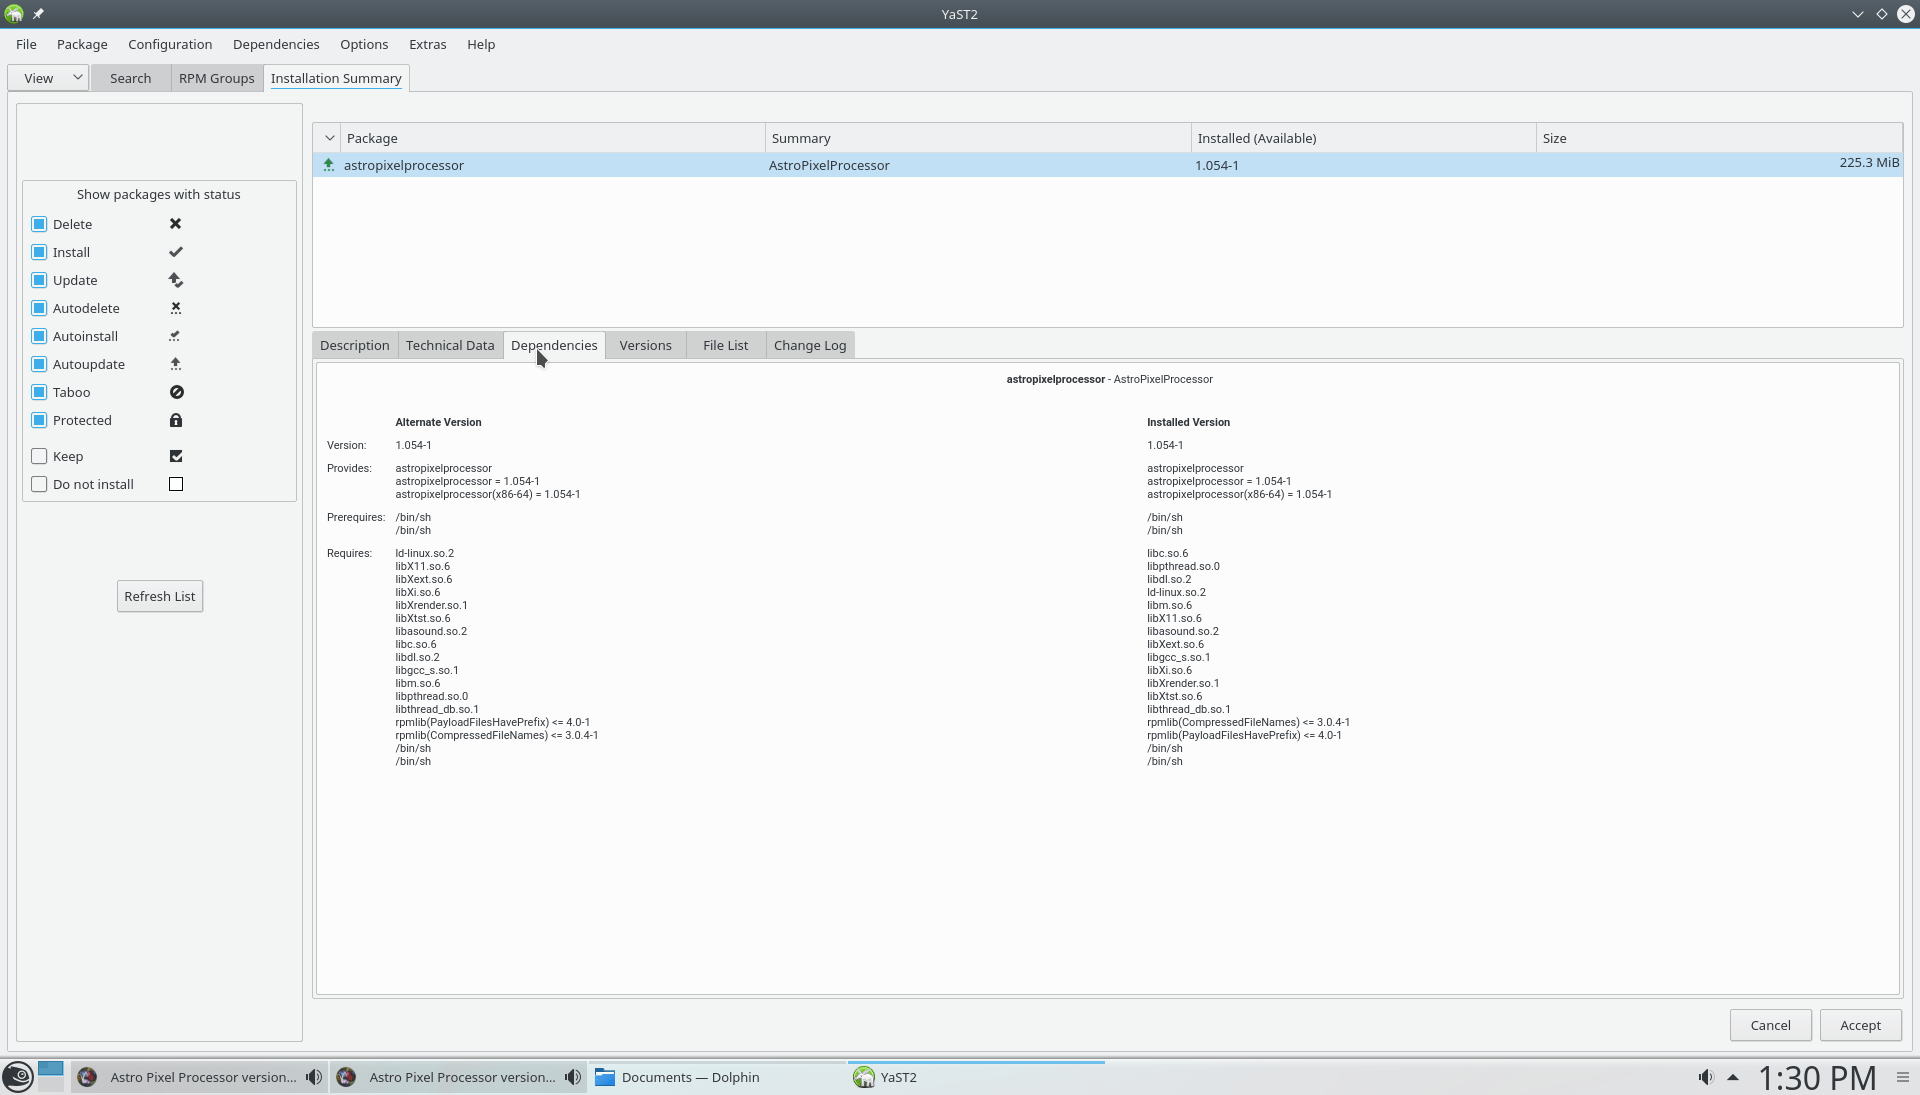Select the astropixelprocessor package name in table

point(404,165)
